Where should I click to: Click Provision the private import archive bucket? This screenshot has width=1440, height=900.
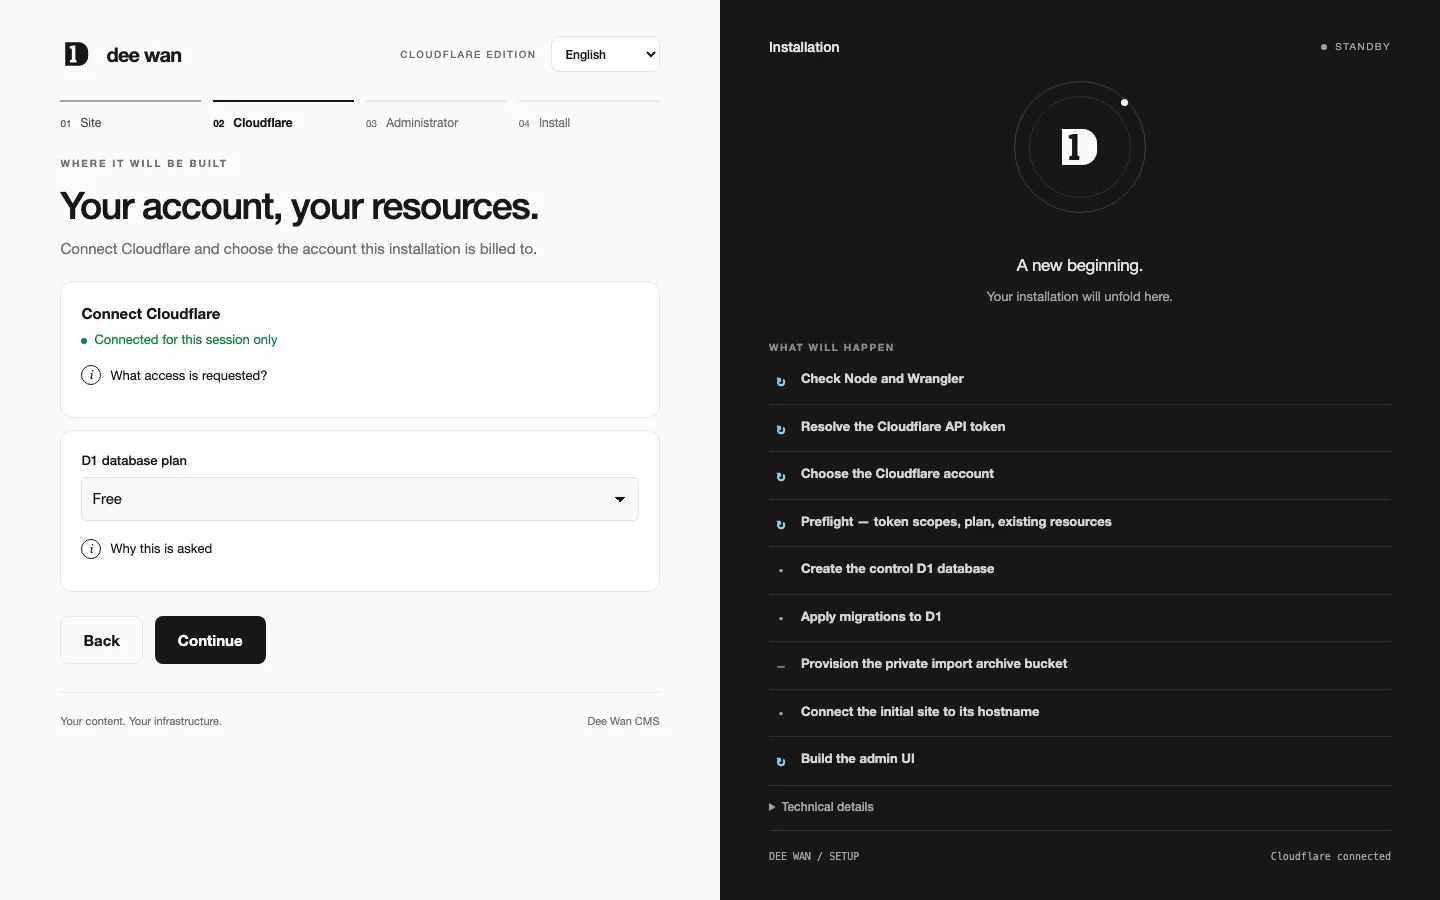pyautogui.click(x=1080, y=665)
